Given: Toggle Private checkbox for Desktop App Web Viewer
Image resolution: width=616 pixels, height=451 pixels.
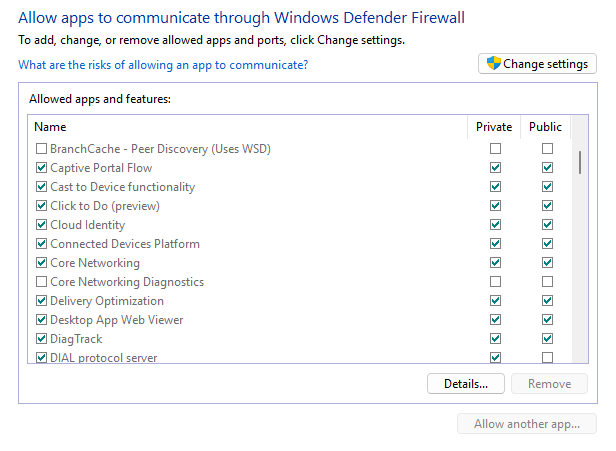Looking at the screenshot, I should point(495,319).
